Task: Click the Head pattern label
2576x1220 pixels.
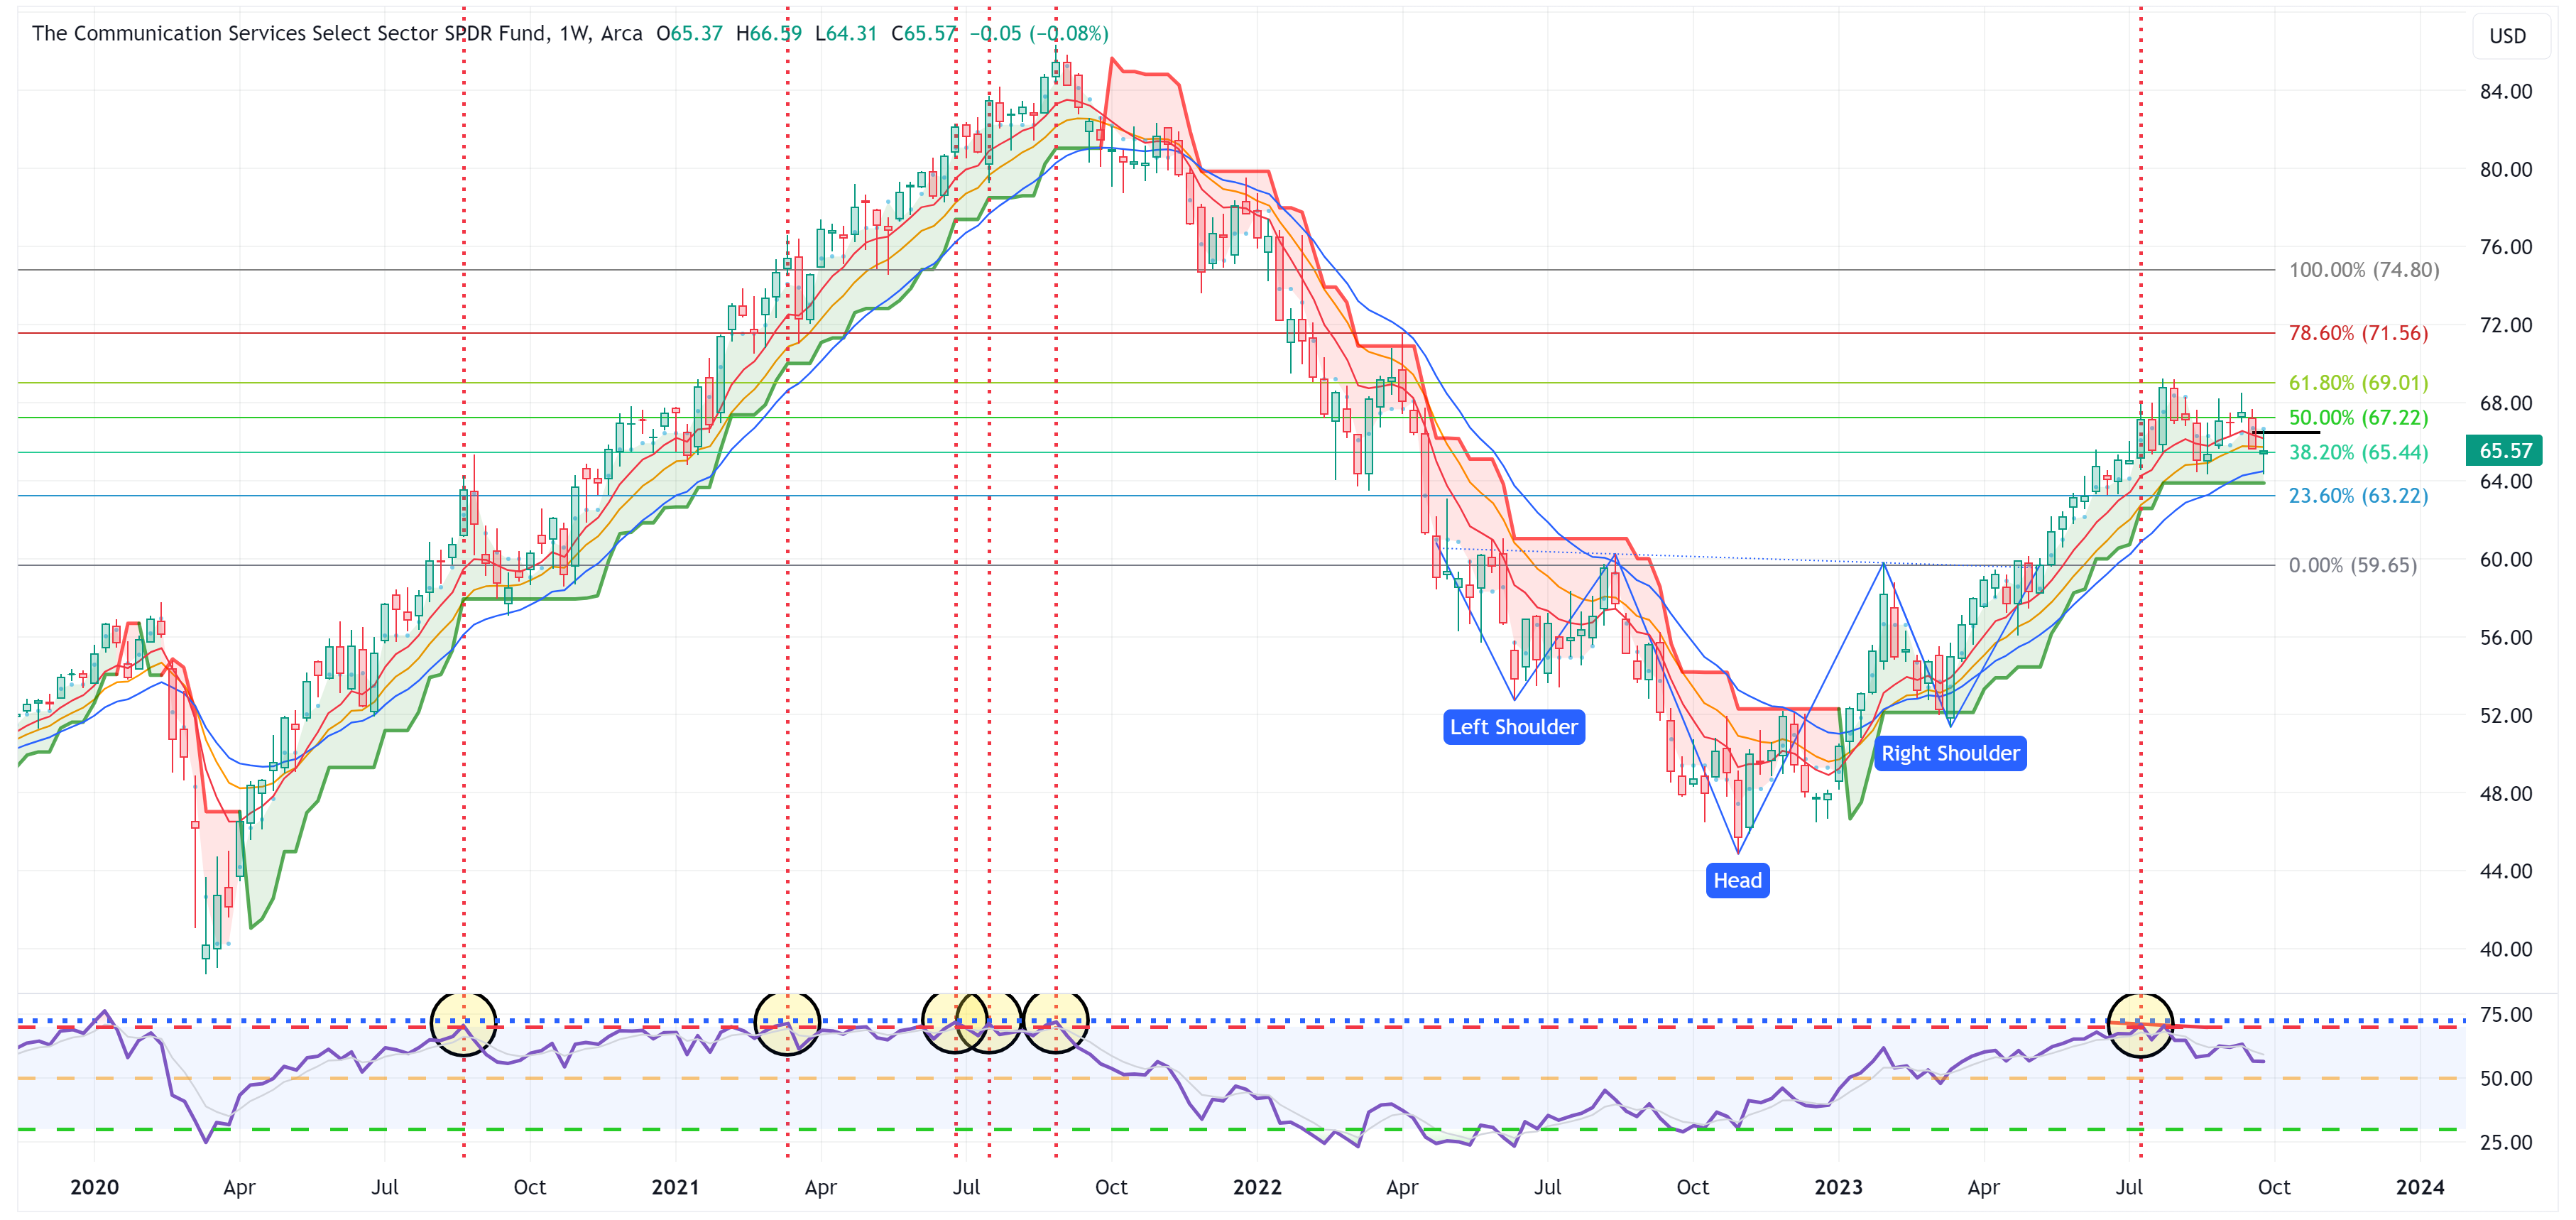Action: tap(1737, 880)
